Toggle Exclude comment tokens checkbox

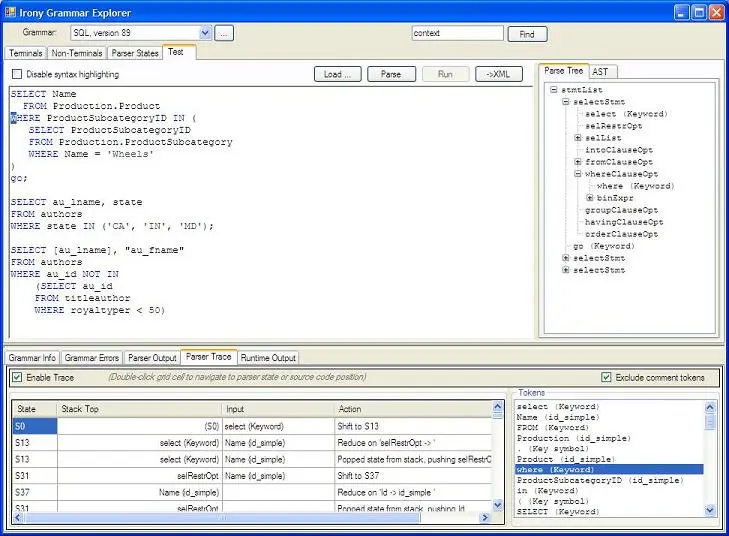point(606,377)
